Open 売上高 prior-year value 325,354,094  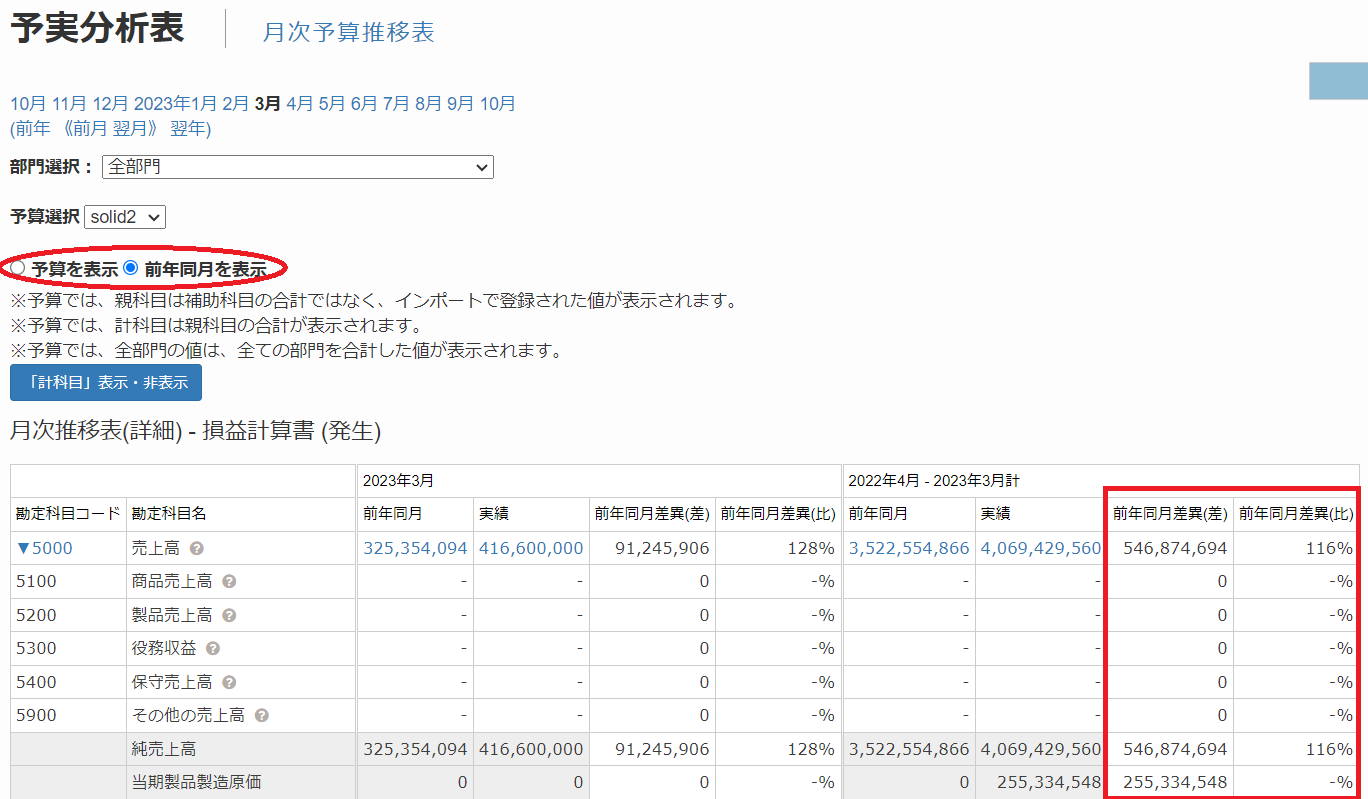[415, 548]
